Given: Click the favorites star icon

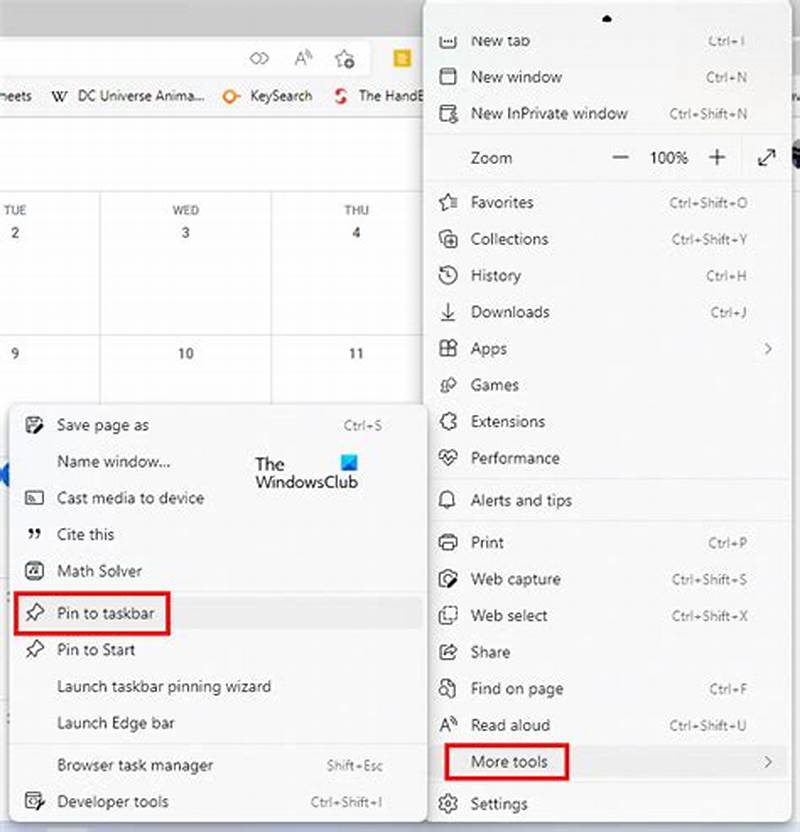Looking at the screenshot, I should pyautogui.click(x=345, y=59).
